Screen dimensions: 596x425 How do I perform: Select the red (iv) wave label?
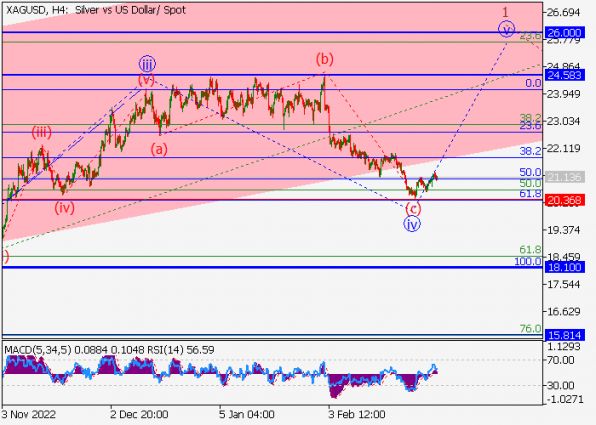pyautogui.click(x=64, y=208)
